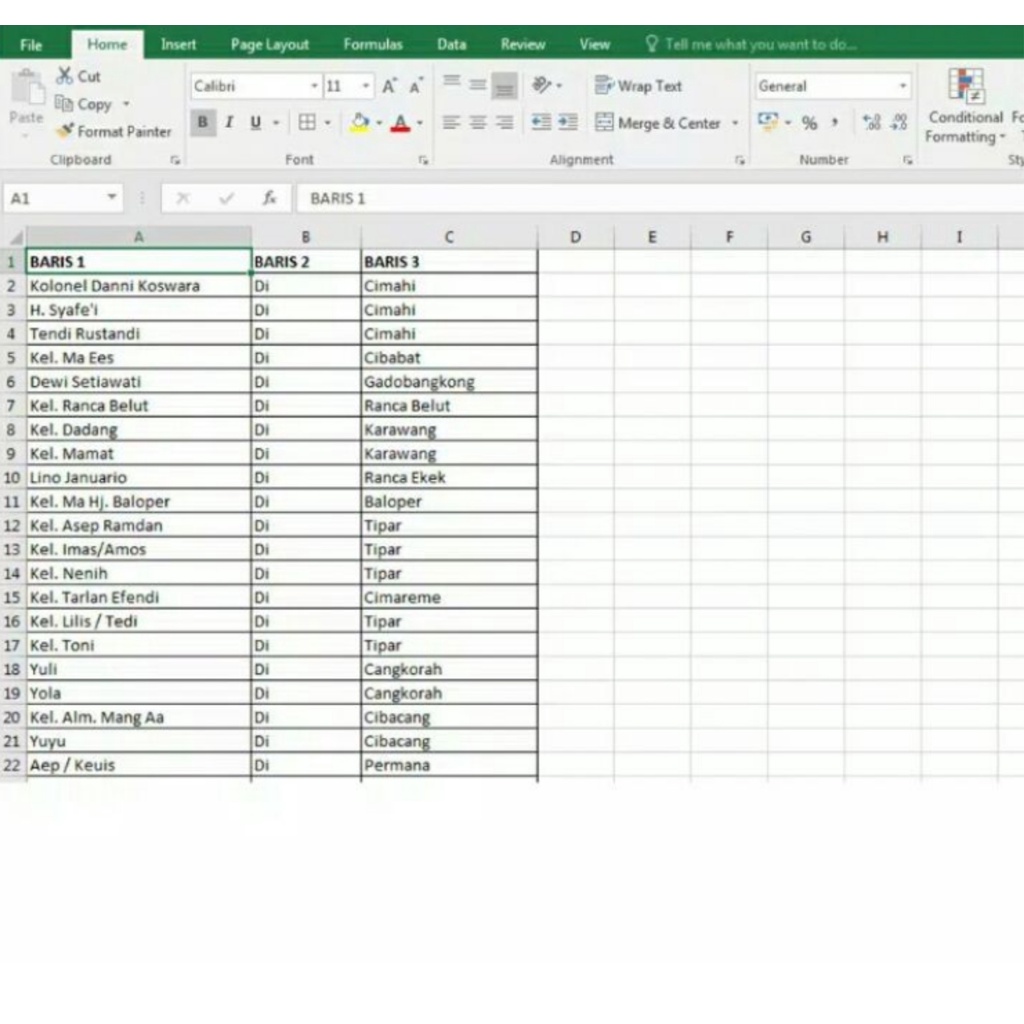Toggle Bold formatting
Screen dimensions: 1024x1024
point(203,122)
